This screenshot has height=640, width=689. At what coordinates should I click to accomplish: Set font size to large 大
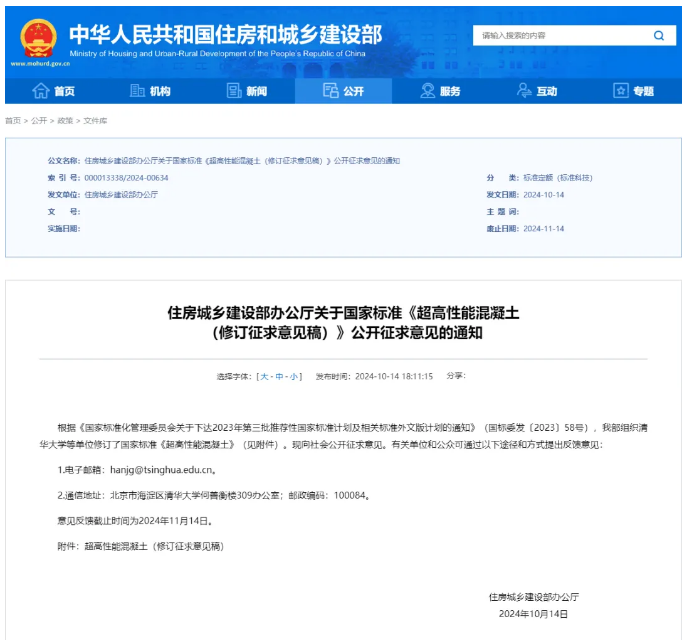265,376
